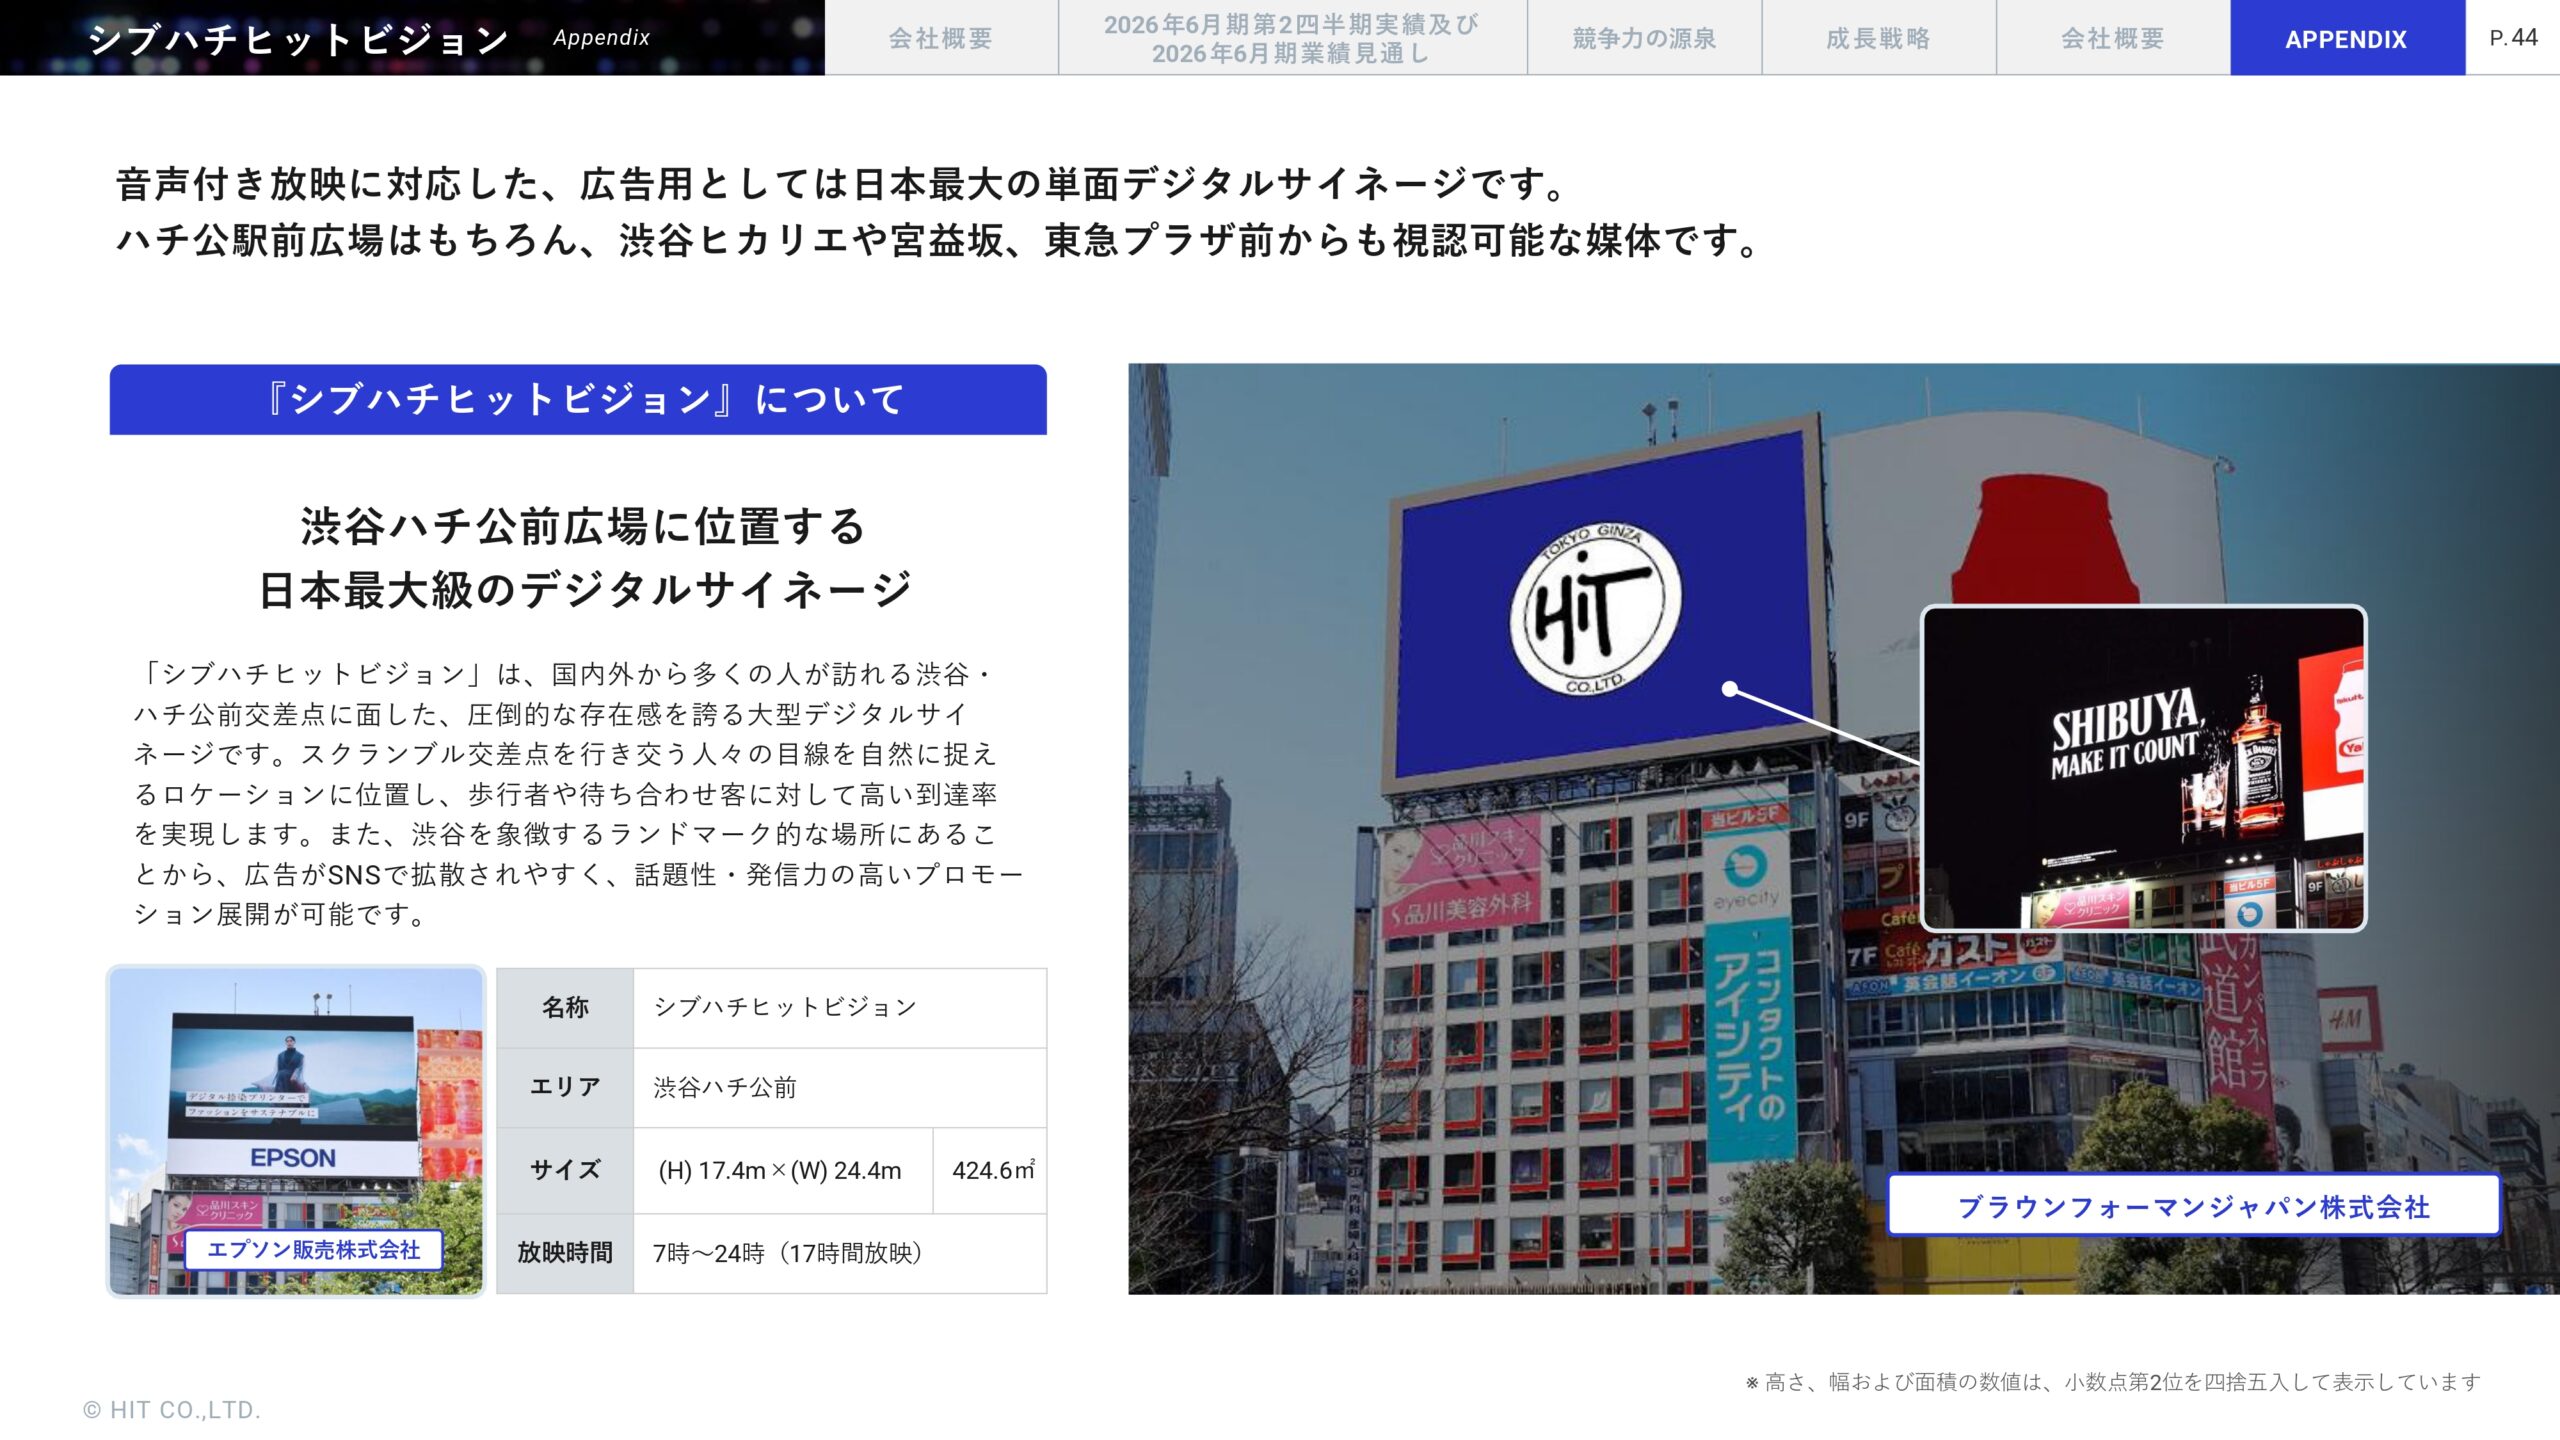Expand the 2026年6月期第2四半期実績 section
This screenshot has height=1440, width=2560.
coord(1293,40)
